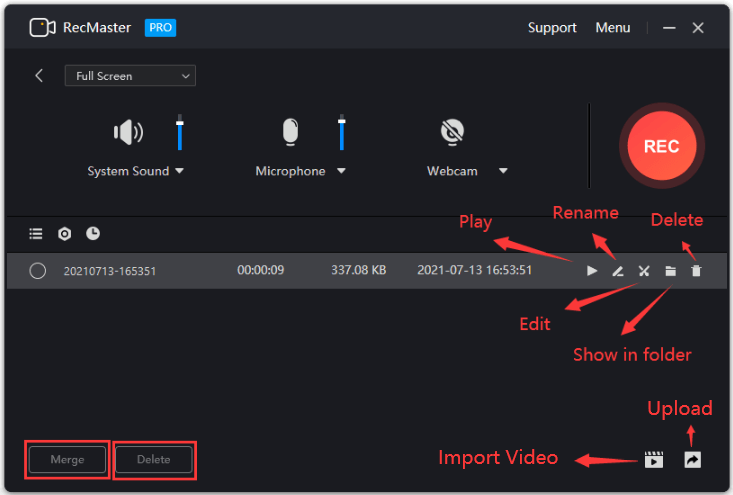This screenshot has width=733, height=495.
Task: Toggle the System Sound speaker icon
Action: pos(128,132)
